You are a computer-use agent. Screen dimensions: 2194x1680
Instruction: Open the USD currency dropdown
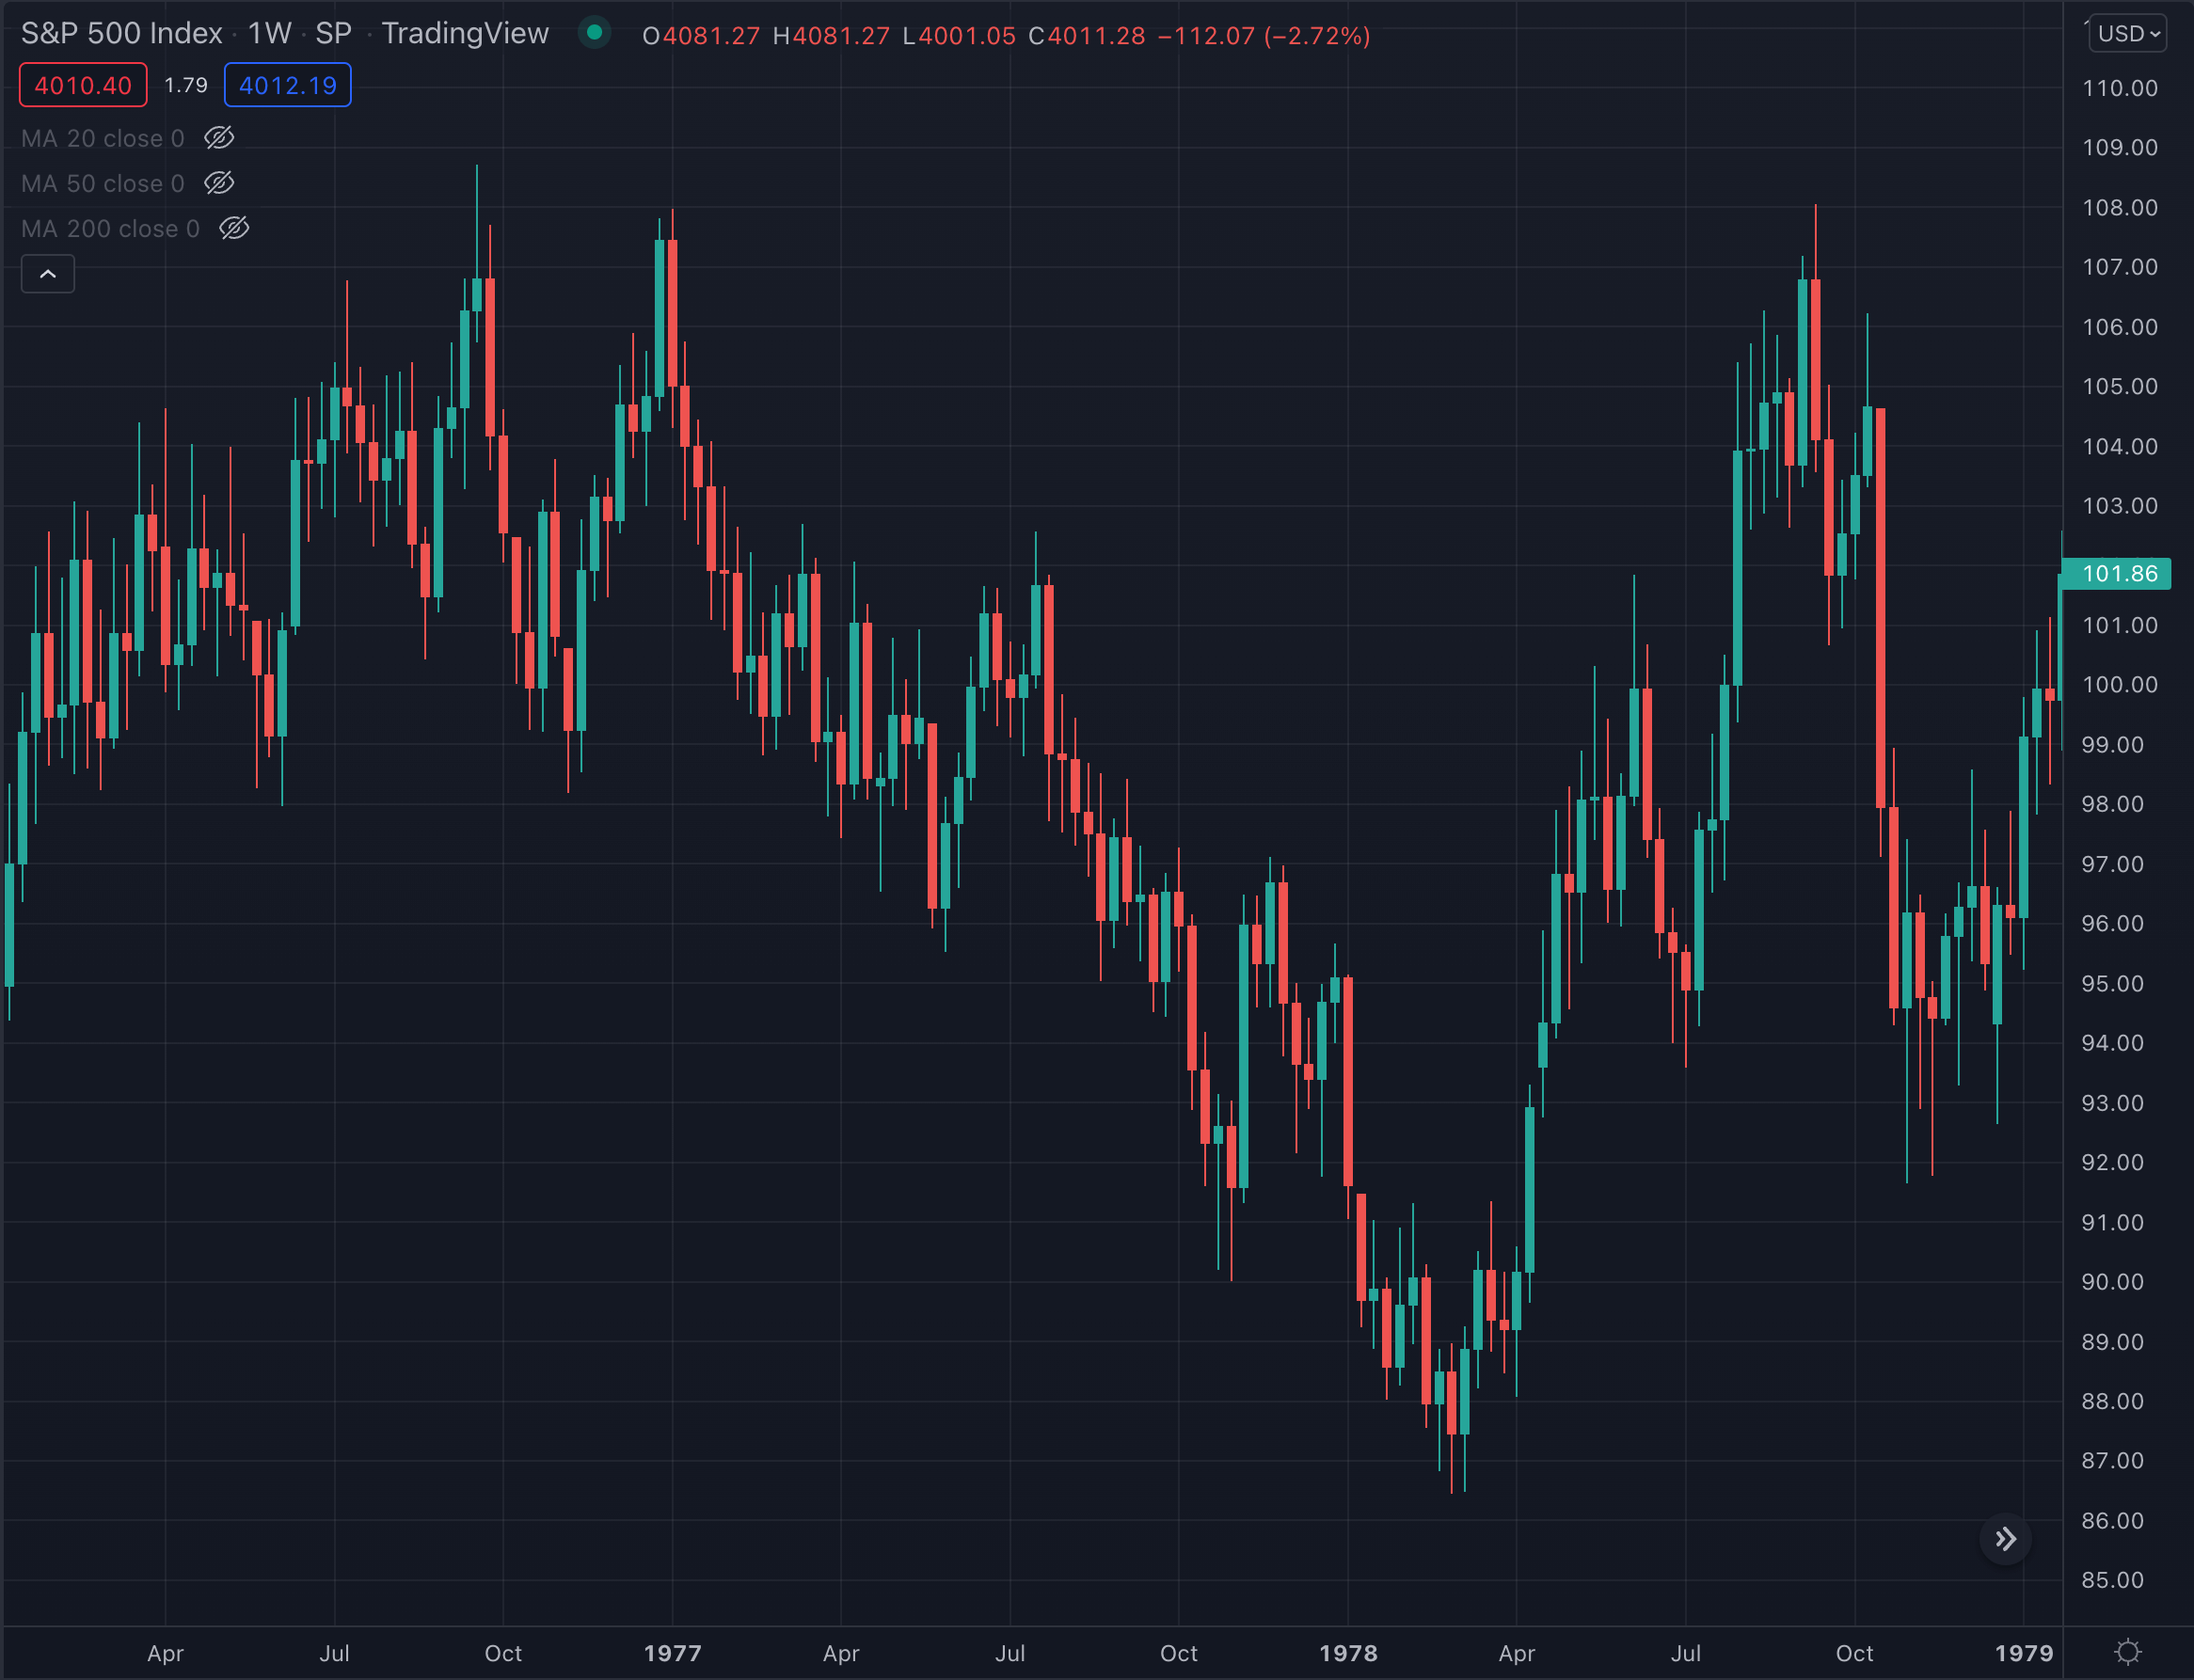point(2127,34)
